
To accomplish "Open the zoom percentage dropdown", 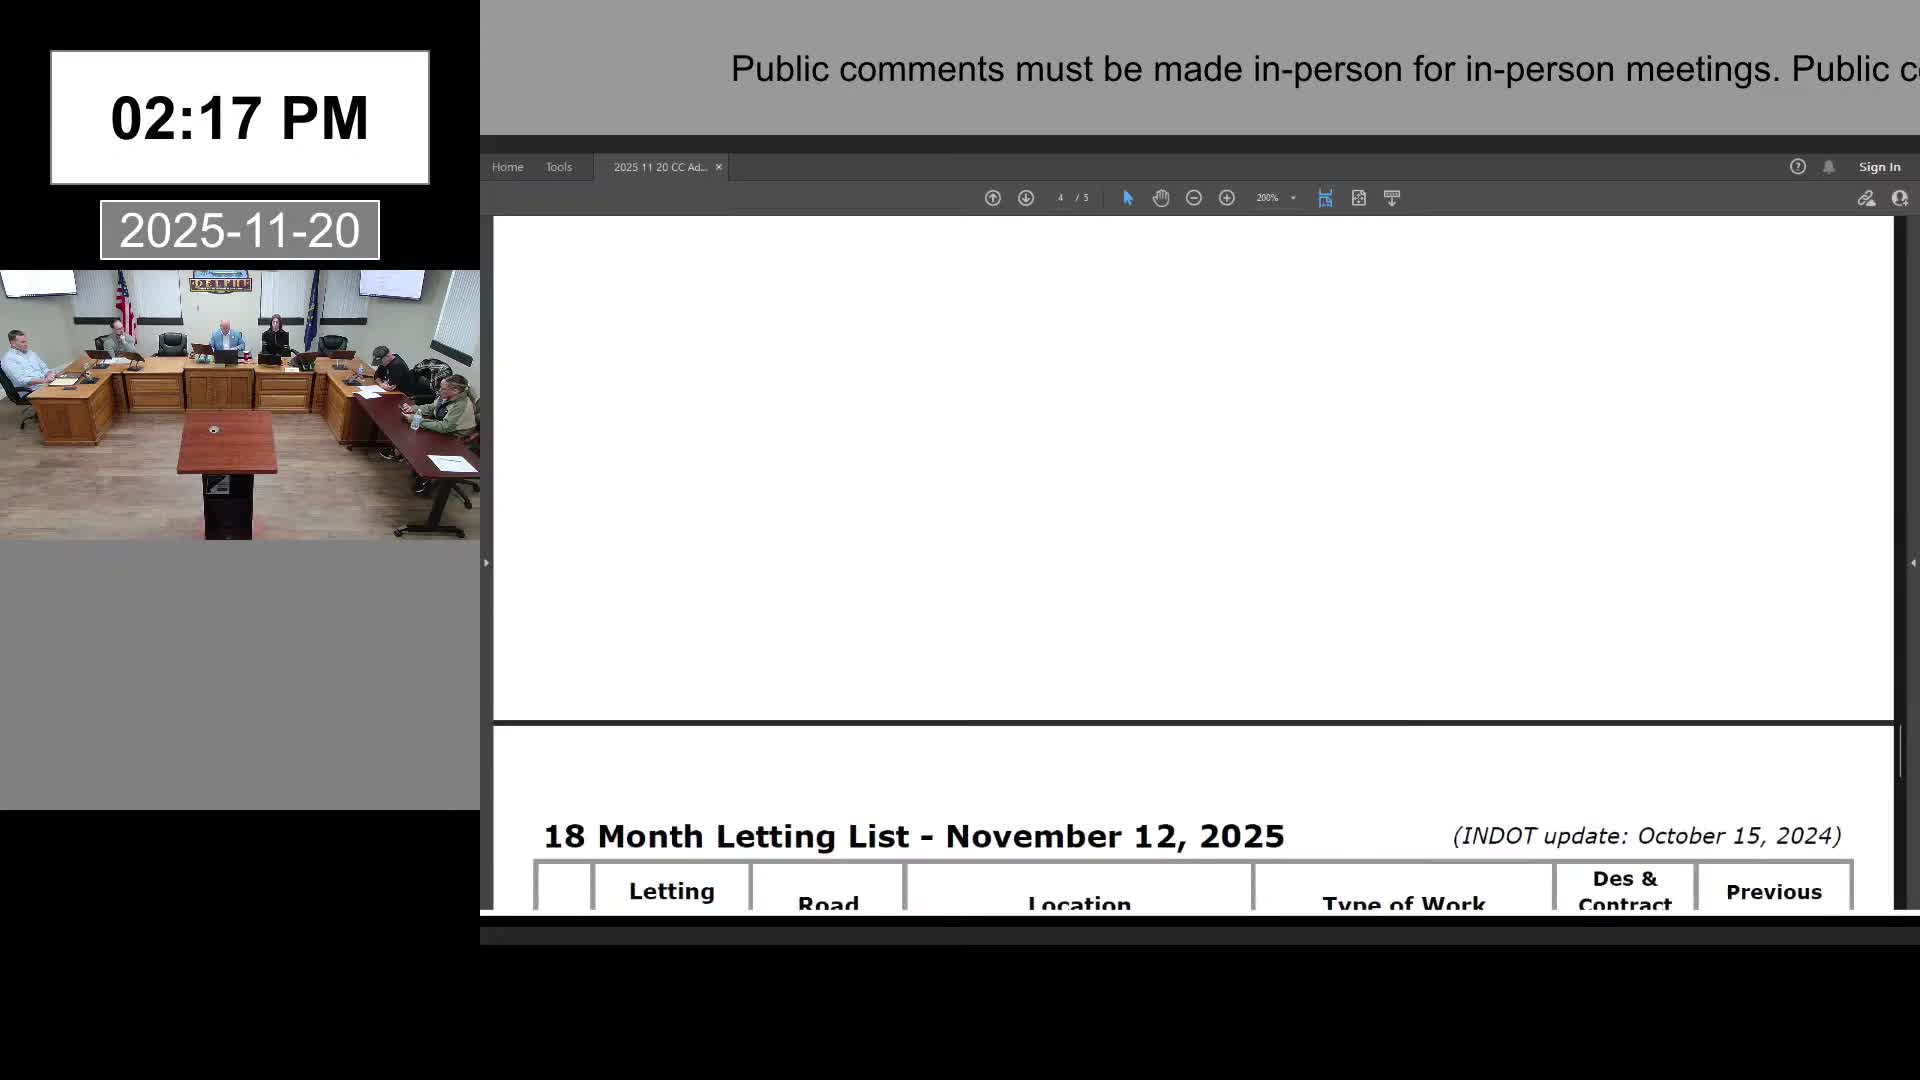I will (x=1293, y=198).
